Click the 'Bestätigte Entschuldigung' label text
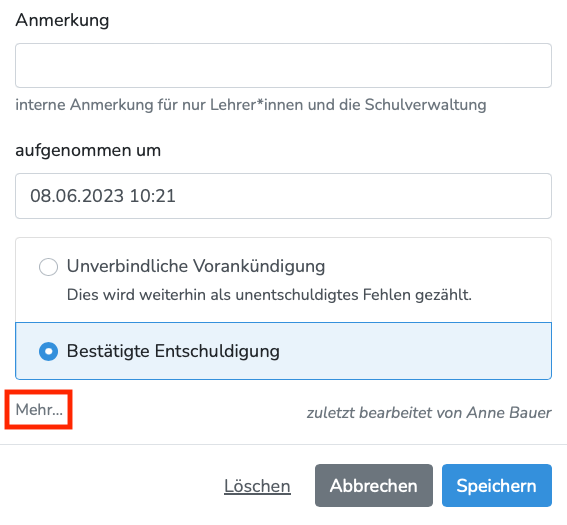 point(173,351)
